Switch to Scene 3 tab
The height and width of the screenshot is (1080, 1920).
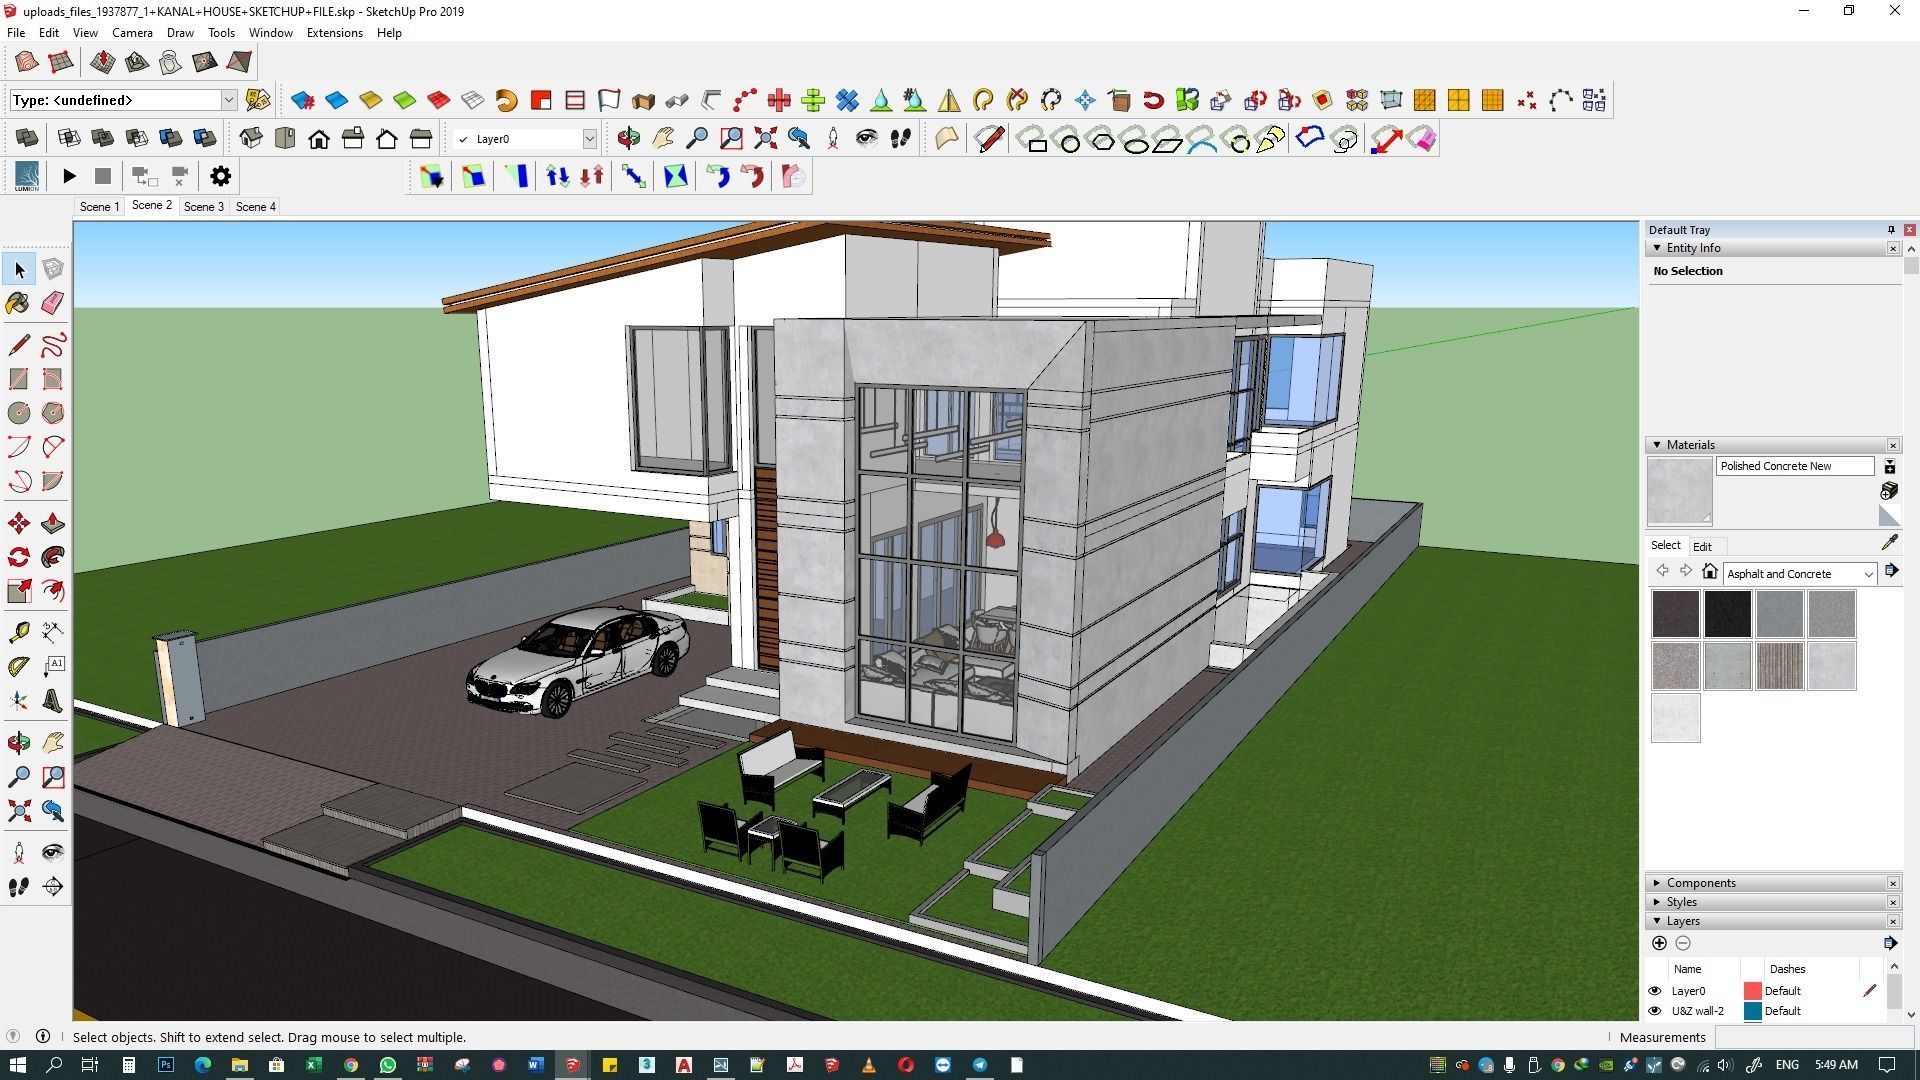click(203, 207)
